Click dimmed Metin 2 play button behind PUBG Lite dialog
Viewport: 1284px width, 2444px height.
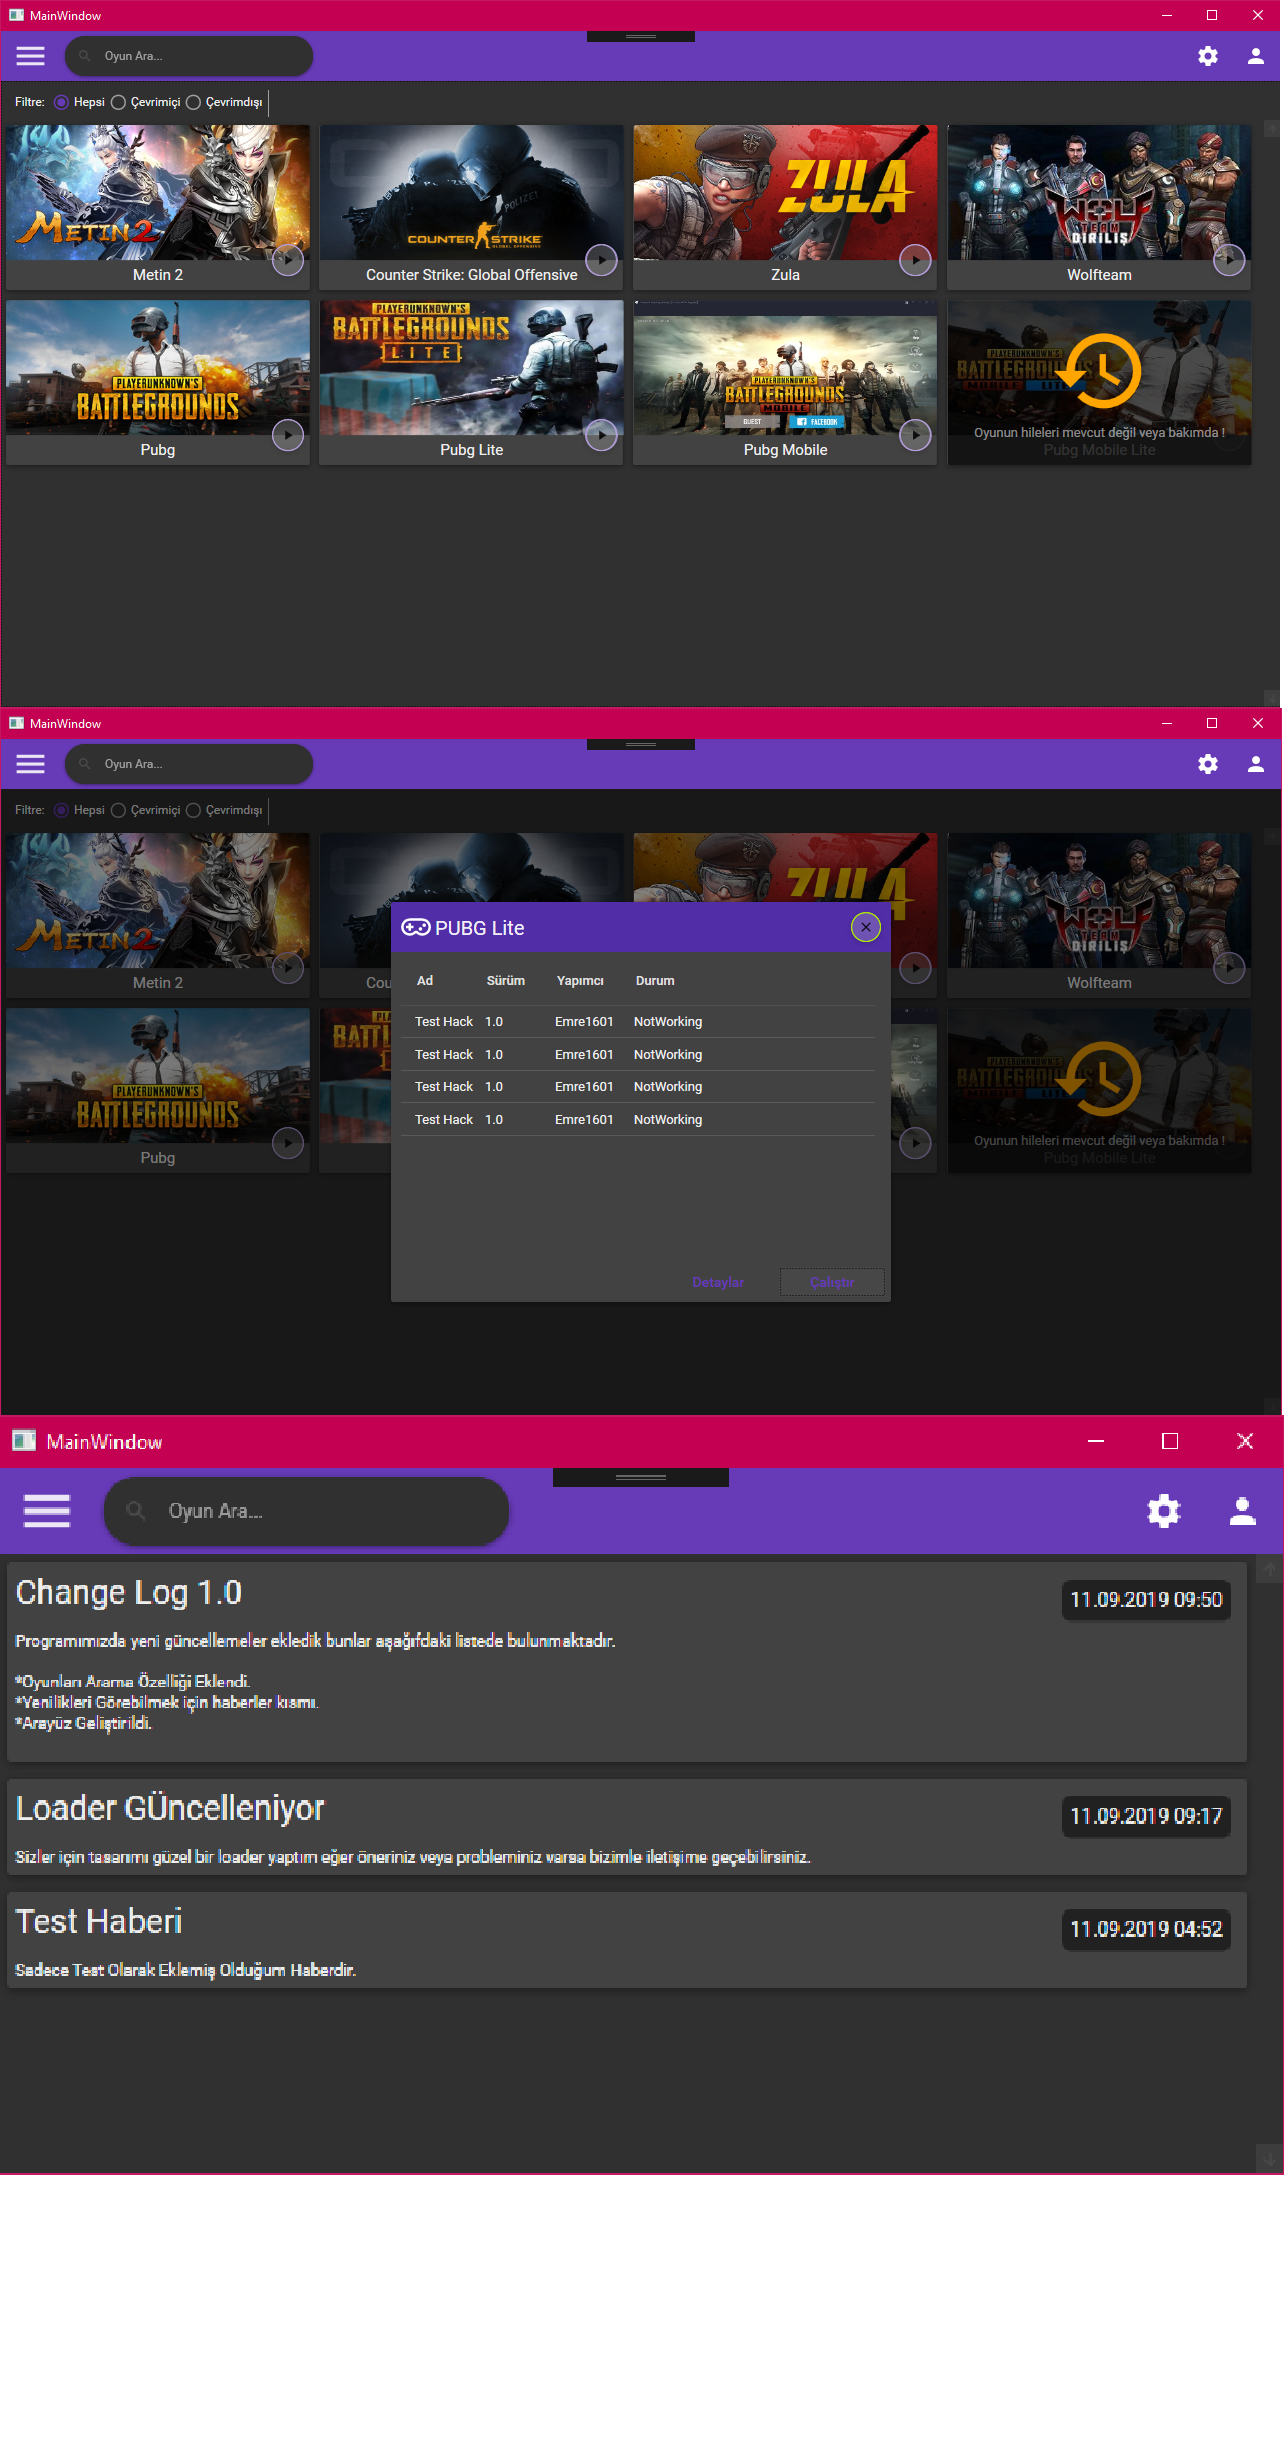pos(288,968)
